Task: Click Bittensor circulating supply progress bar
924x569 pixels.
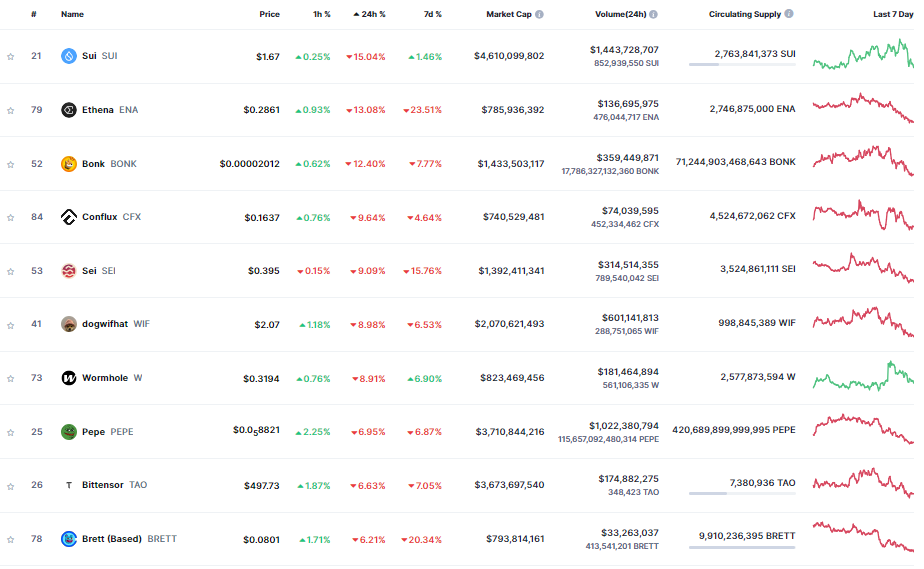Action: click(742, 494)
